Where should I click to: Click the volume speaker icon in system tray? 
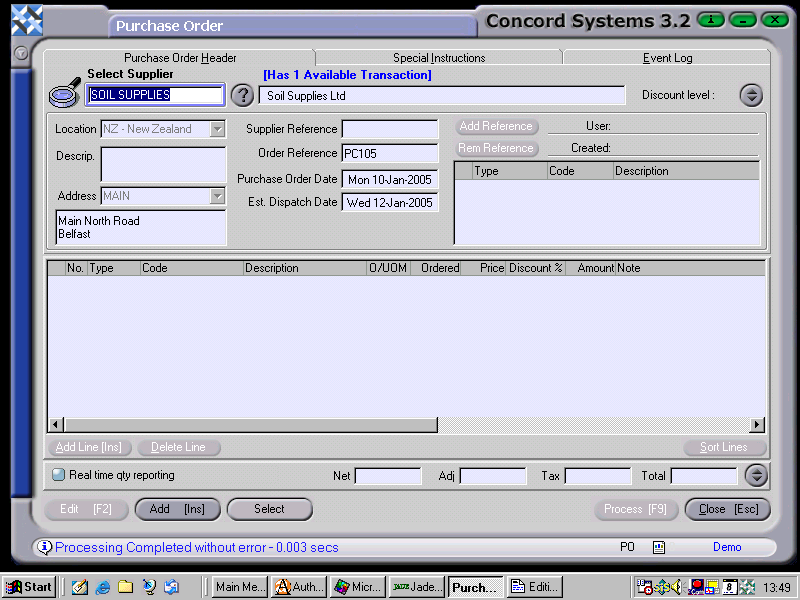tap(676, 586)
